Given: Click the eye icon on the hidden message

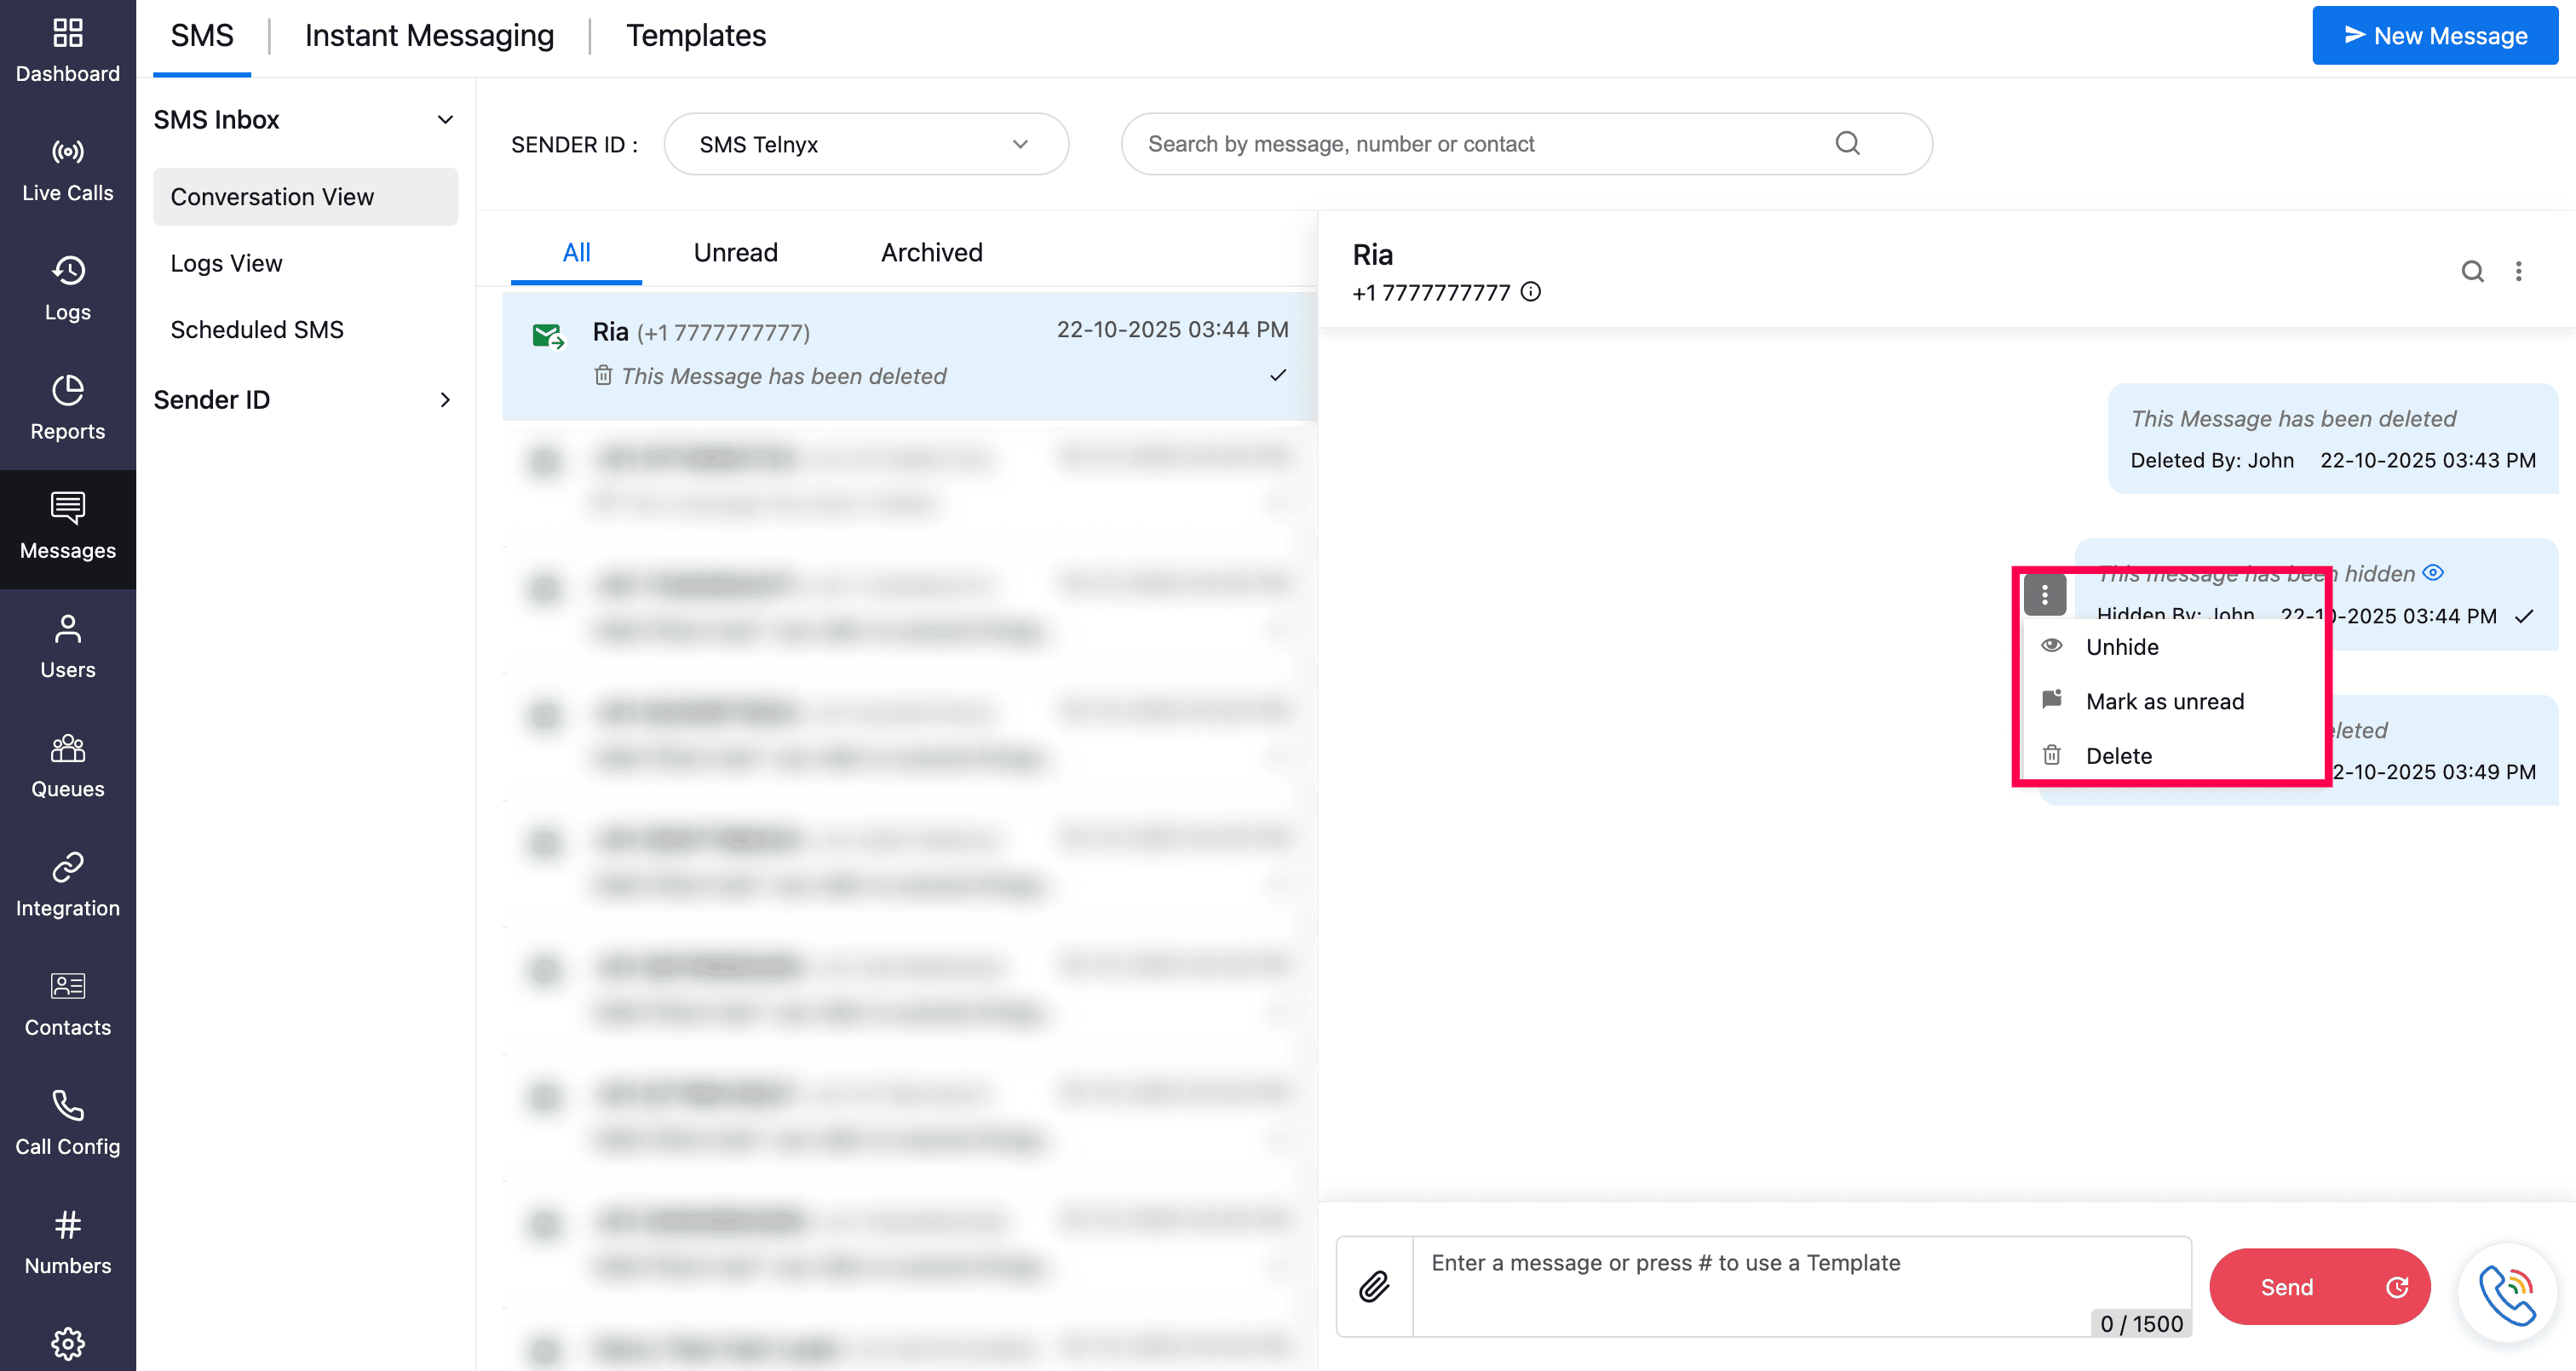Looking at the screenshot, I should tap(2433, 573).
